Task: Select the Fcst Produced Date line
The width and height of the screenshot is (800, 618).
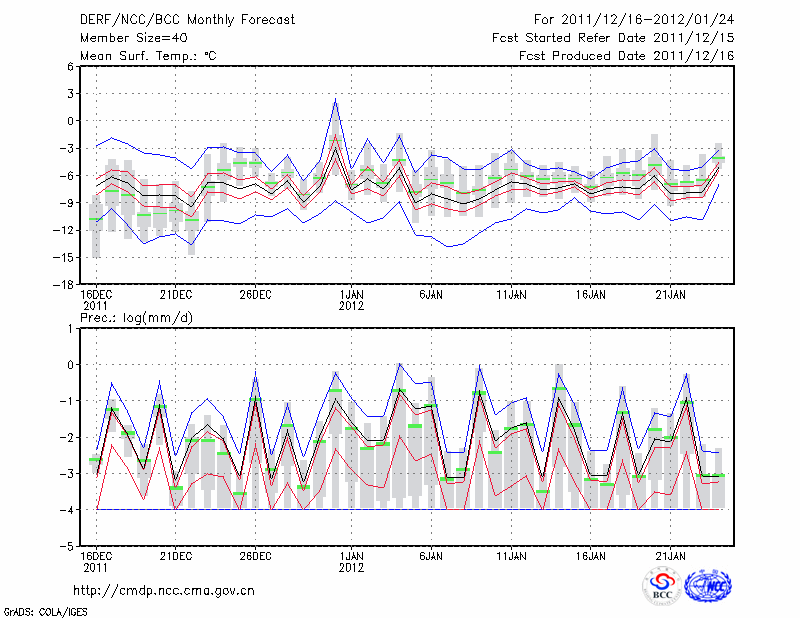Action: coord(626,56)
